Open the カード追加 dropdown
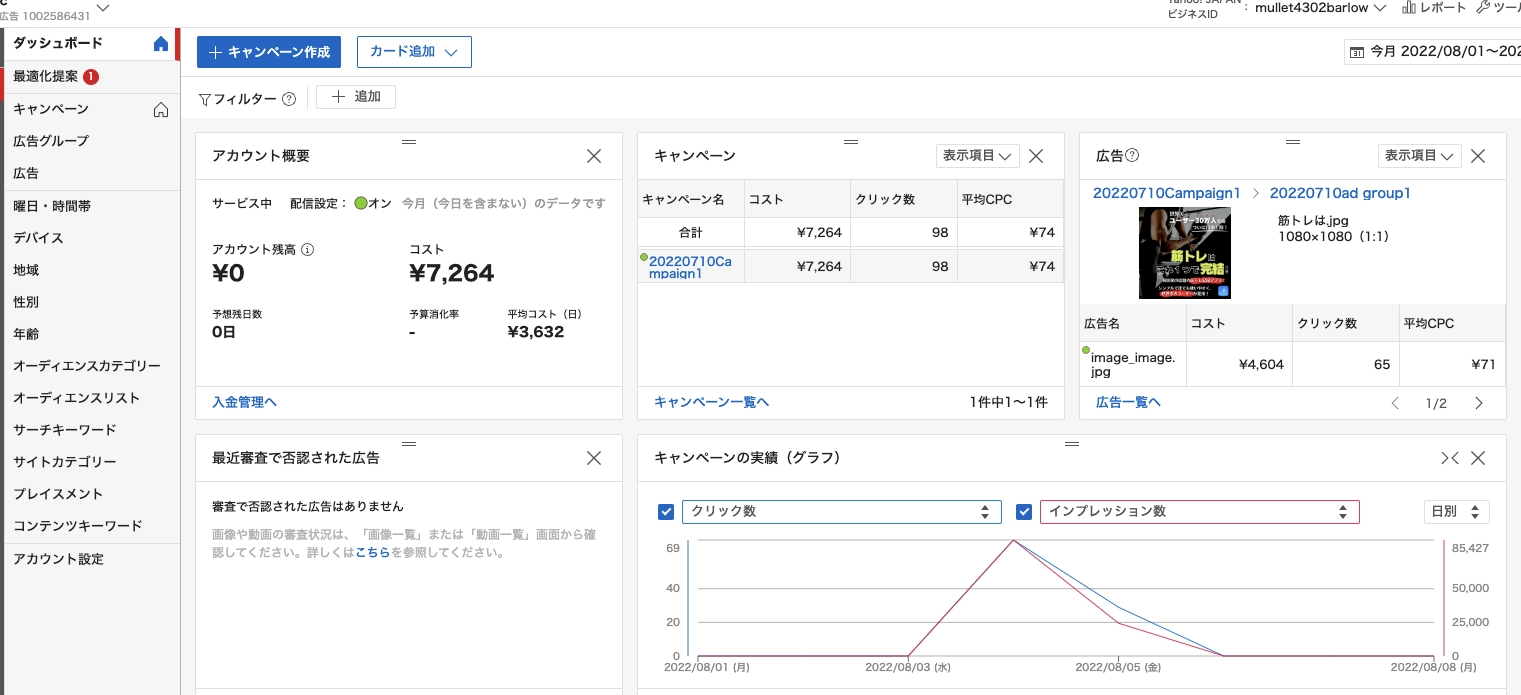Viewport: 1521px width, 695px height. click(414, 52)
